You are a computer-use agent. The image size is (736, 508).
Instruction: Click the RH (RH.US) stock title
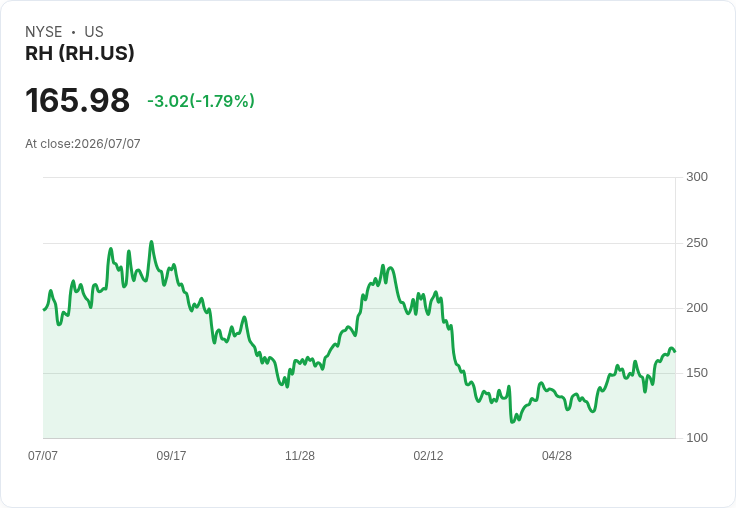(80, 53)
